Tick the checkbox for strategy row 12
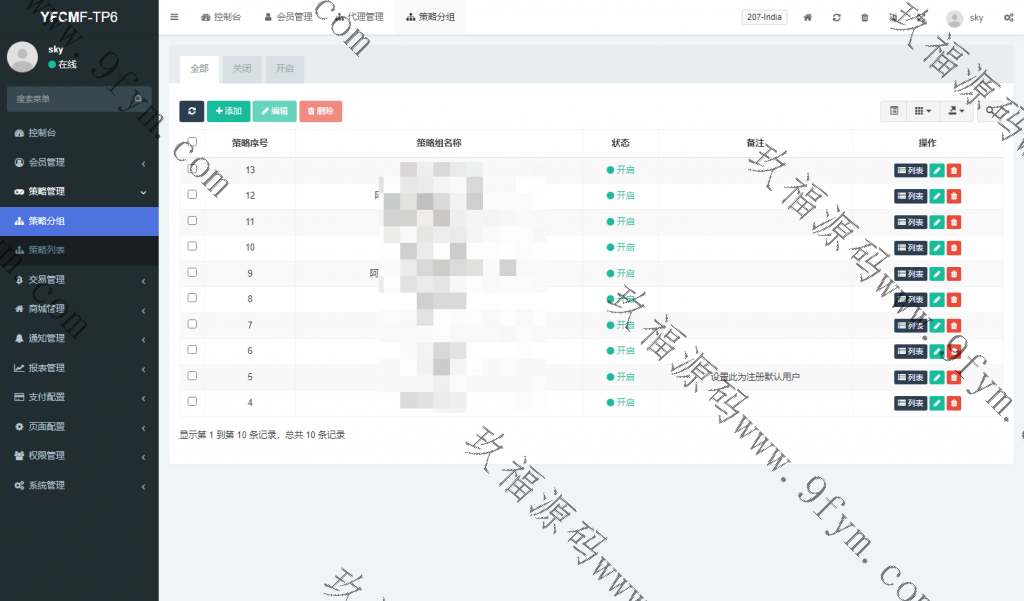 click(x=192, y=195)
